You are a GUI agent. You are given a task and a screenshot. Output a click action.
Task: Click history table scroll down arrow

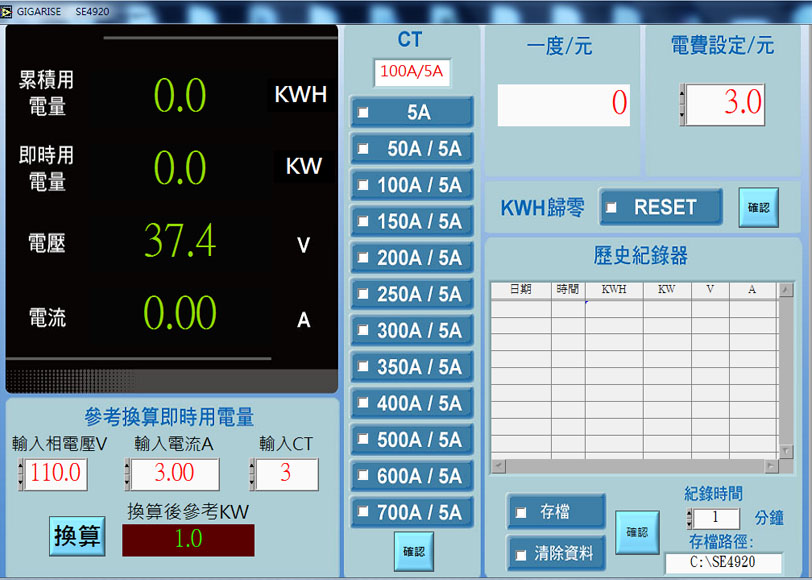click(x=786, y=452)
